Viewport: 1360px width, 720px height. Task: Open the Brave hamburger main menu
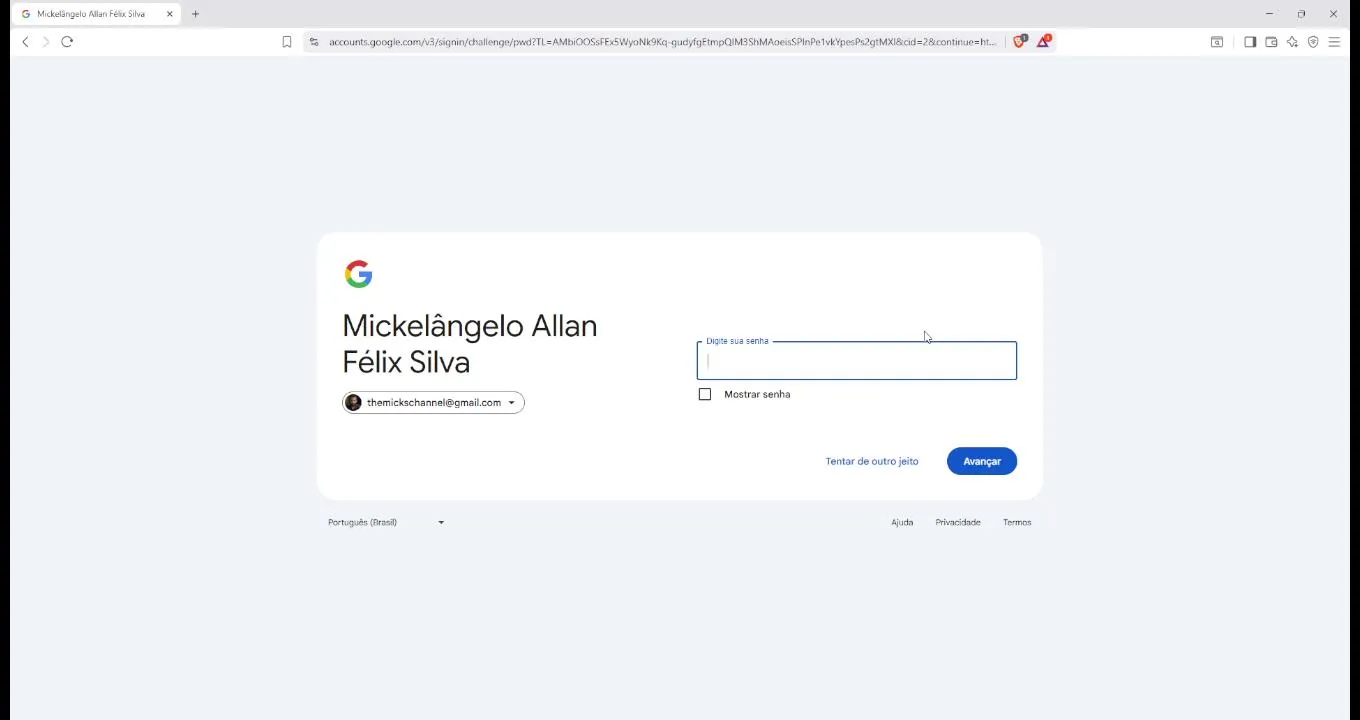pos(1334,42)
